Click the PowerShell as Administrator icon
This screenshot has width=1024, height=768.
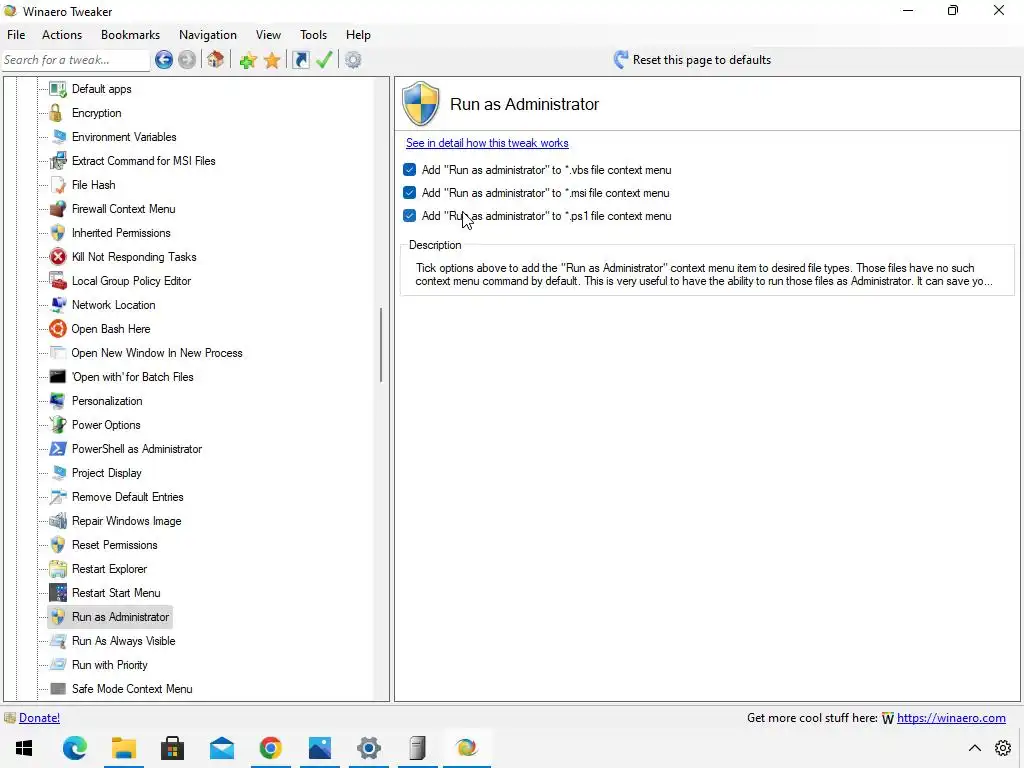(58, 449)
